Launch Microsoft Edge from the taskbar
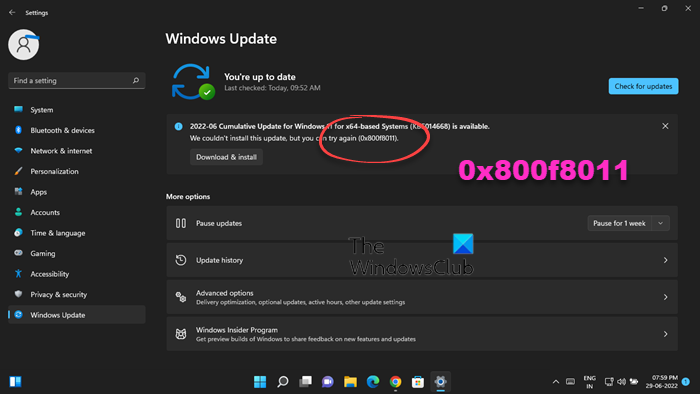 373,382
